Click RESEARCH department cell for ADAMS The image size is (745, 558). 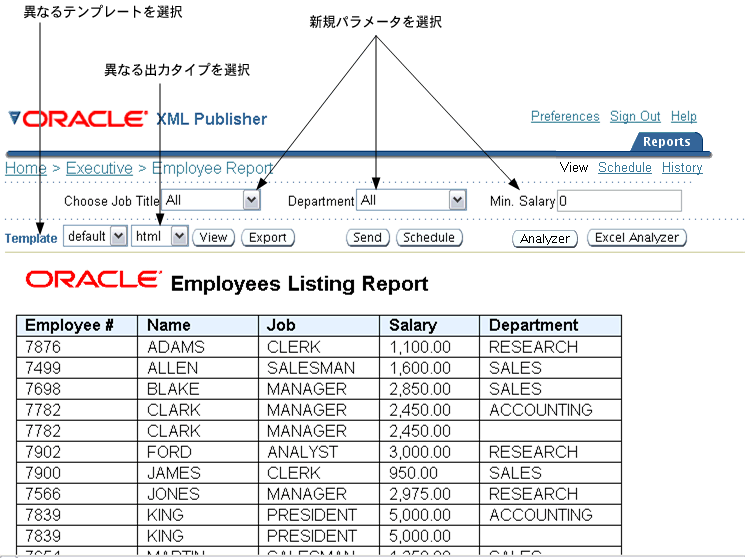(x=551, y=347)
